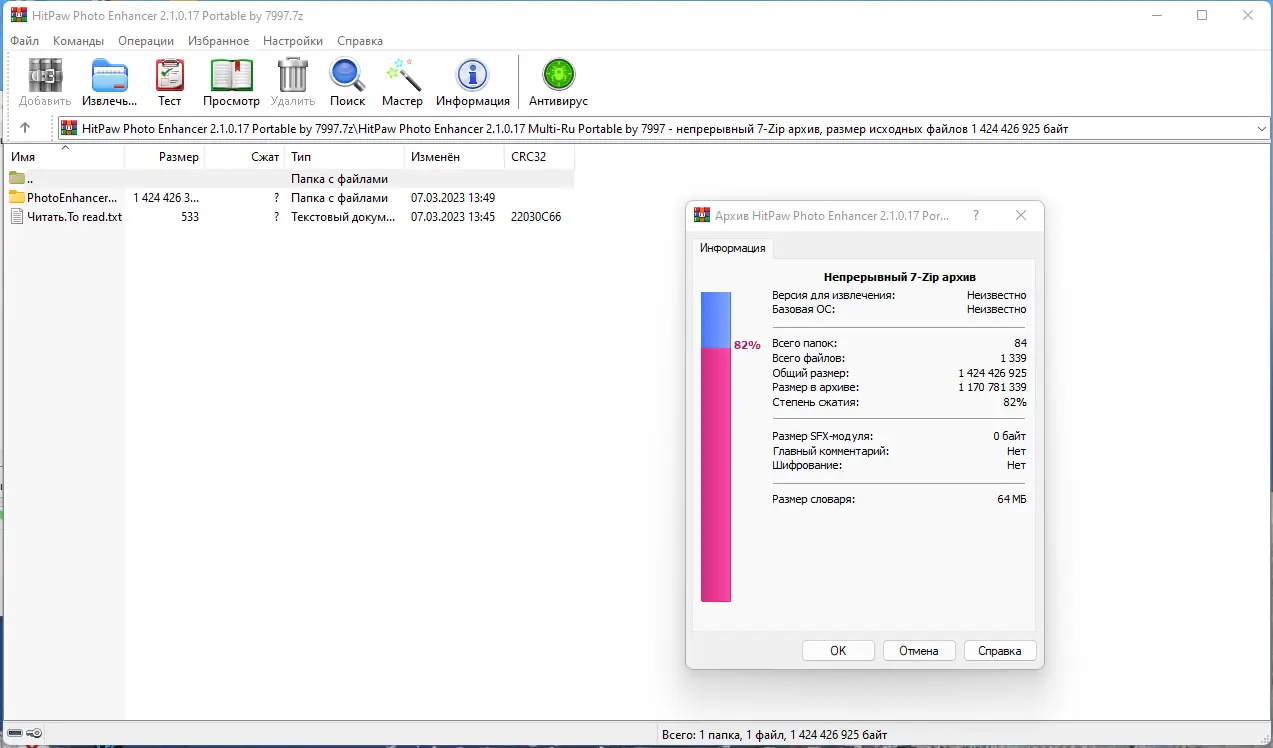Expand the archive path dropdown arrow
Image resolution: width=1273 pixels, height=748 pixels.
tap(1260, 128)
